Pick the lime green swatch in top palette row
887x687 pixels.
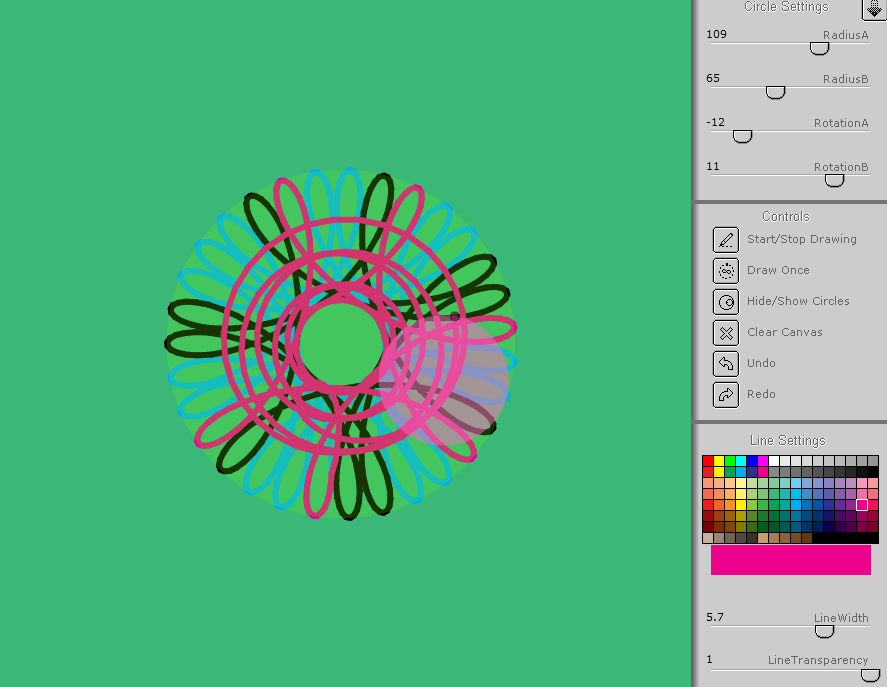[730, 461]
